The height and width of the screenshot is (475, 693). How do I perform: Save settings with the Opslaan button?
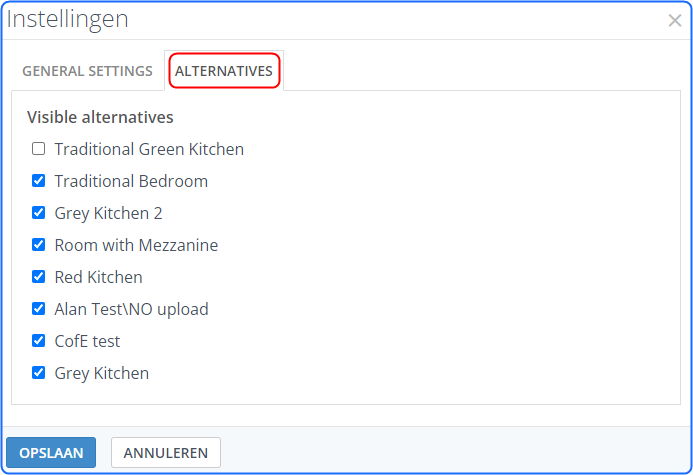point(51,453)
